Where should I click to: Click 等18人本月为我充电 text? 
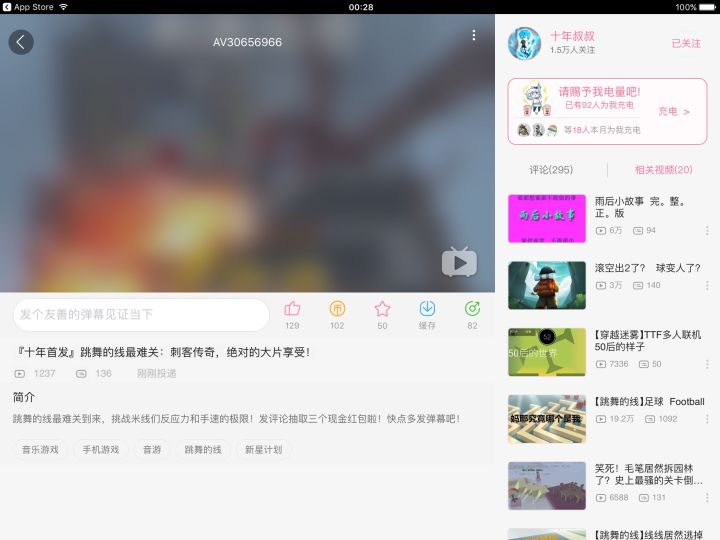(602, 130)
